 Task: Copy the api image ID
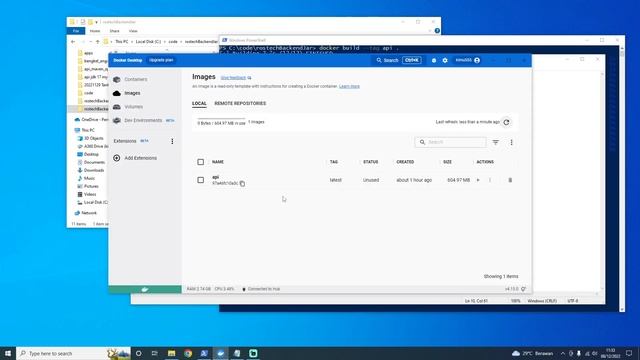coord(242,184)
